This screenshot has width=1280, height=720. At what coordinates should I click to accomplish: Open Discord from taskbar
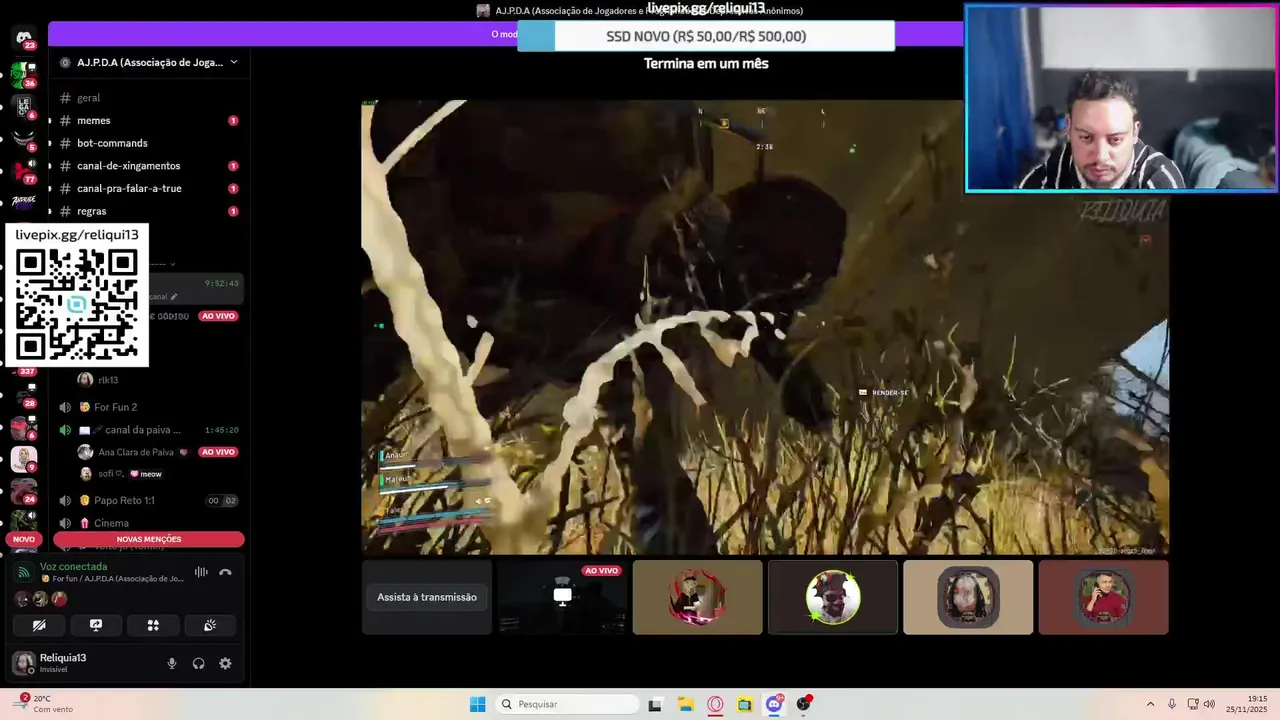(x=774, y=704)
